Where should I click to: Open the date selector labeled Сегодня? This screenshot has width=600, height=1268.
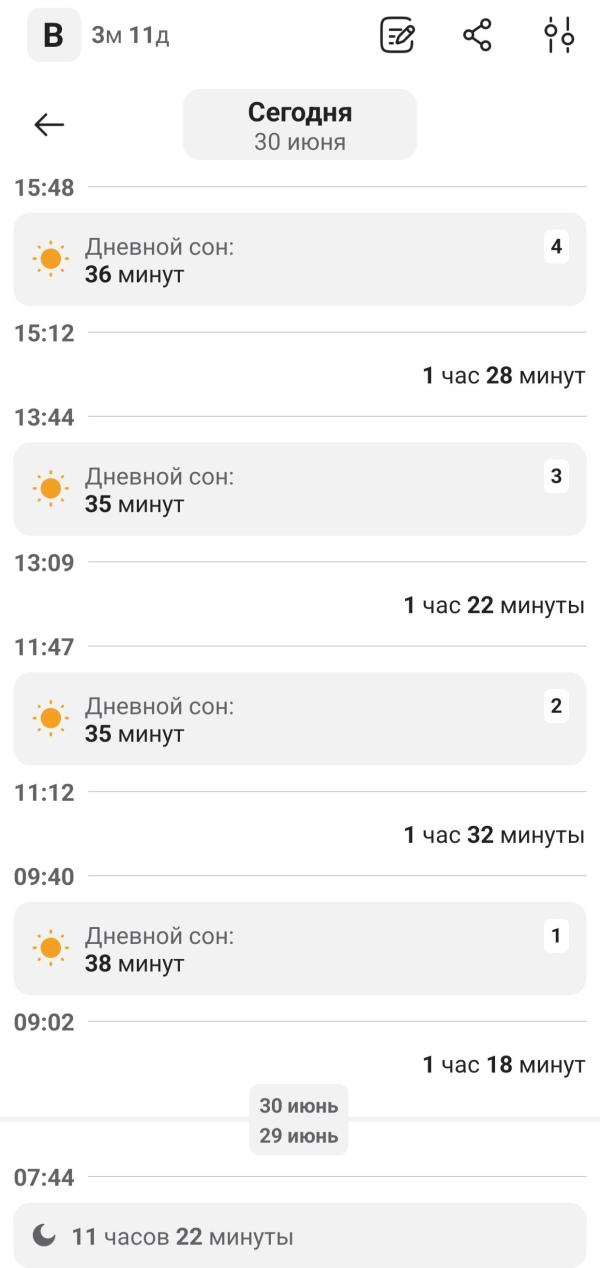pyautogui.click(x=300, y=125)
